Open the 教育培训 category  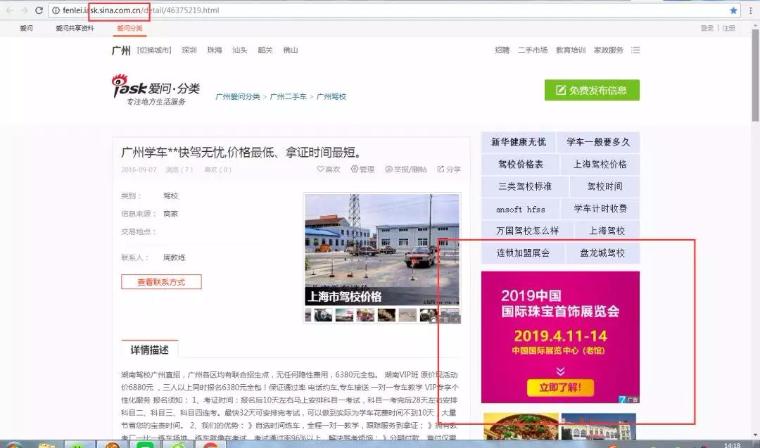click(571, 50)
